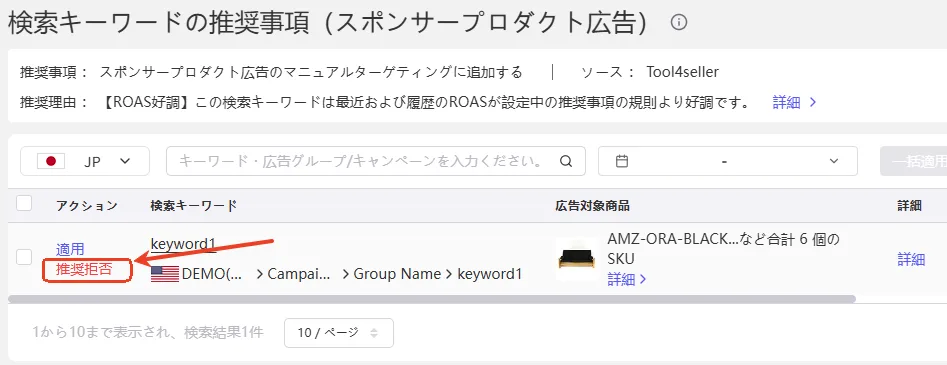Open the JP marketplace dropdown
Image resolution: width=947 pixels, height=365 pixels.
pyautogui.click(x=85, y=161)
